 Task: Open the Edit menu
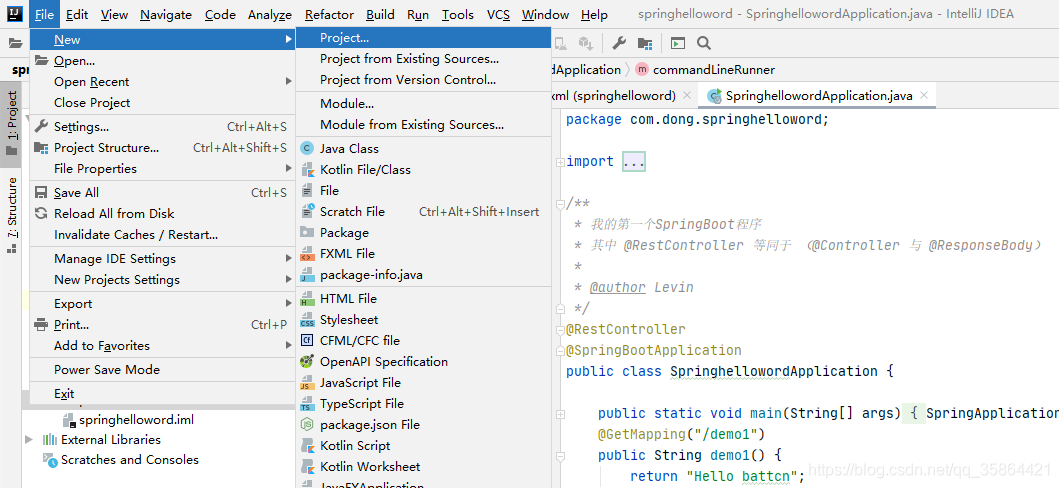[77, 14]
